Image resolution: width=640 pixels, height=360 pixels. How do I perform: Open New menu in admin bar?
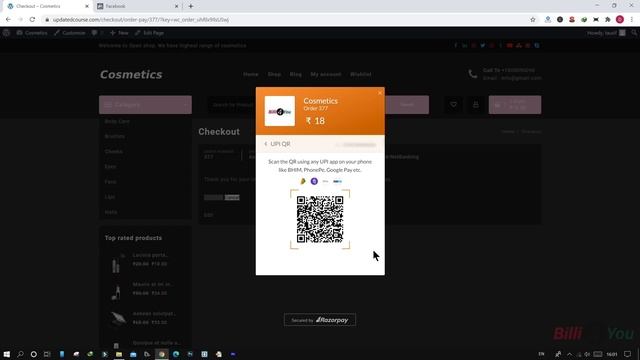119,33
